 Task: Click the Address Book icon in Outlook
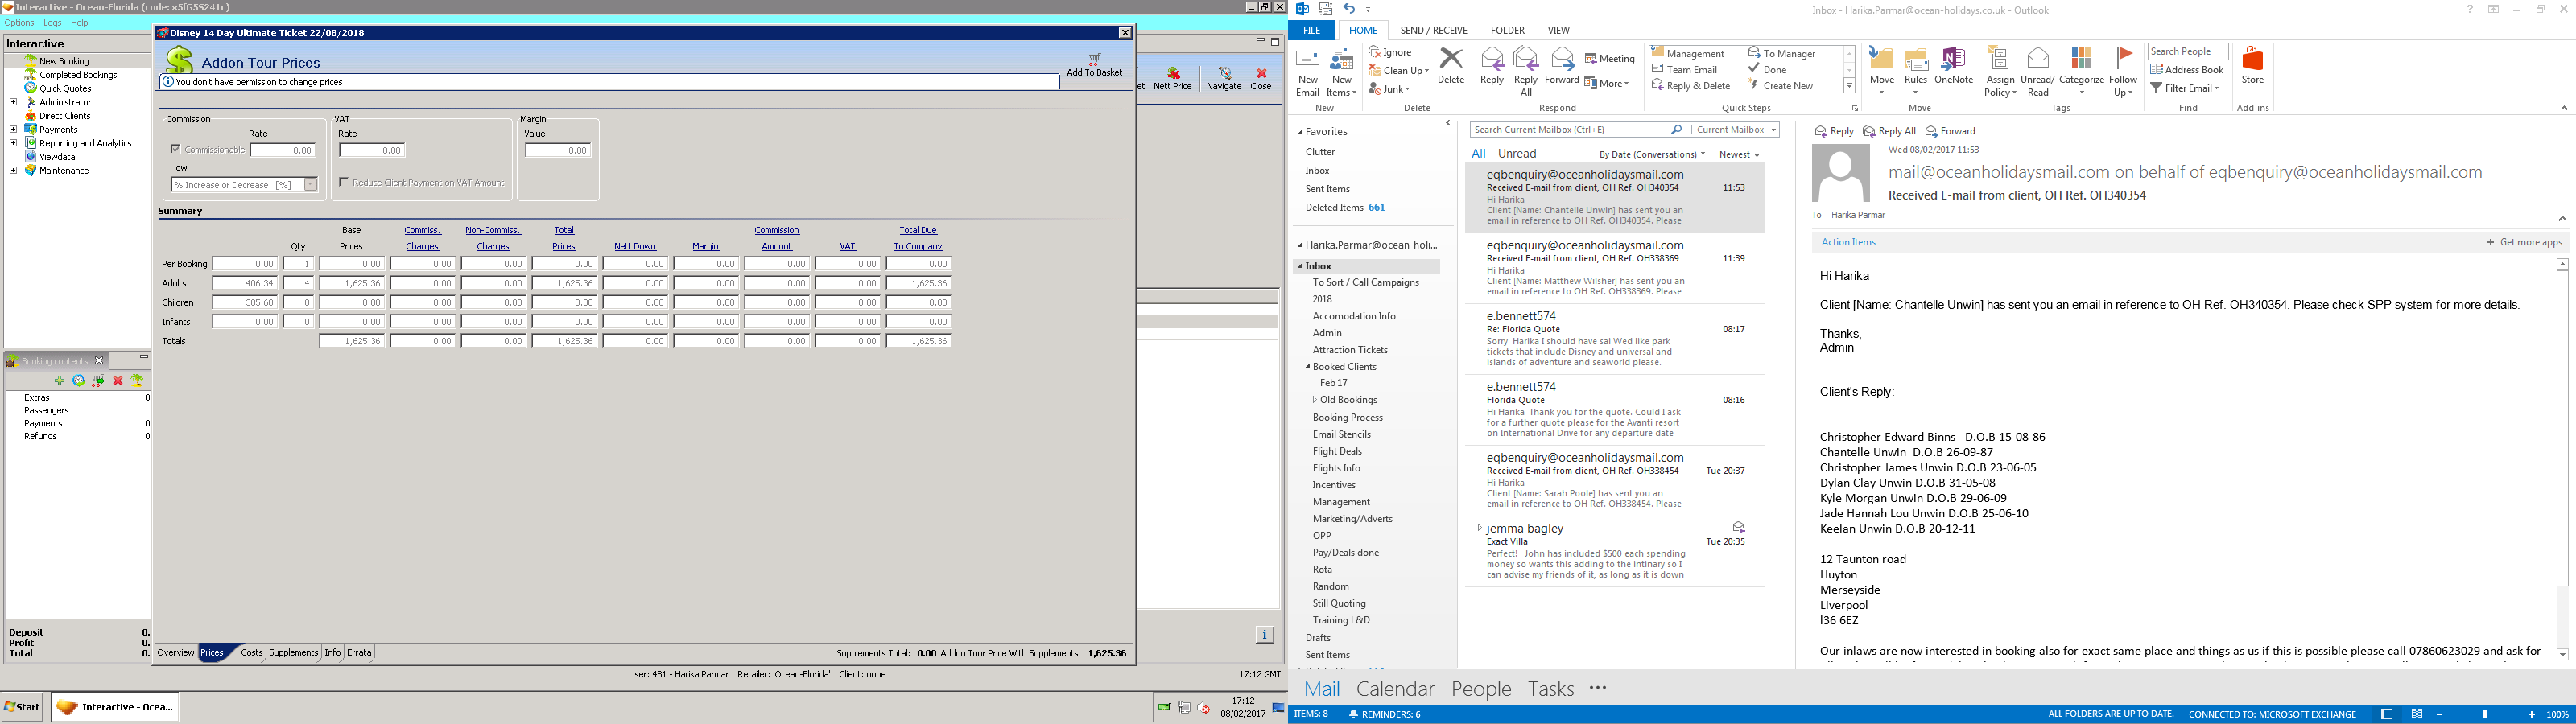pos(2157,70)
